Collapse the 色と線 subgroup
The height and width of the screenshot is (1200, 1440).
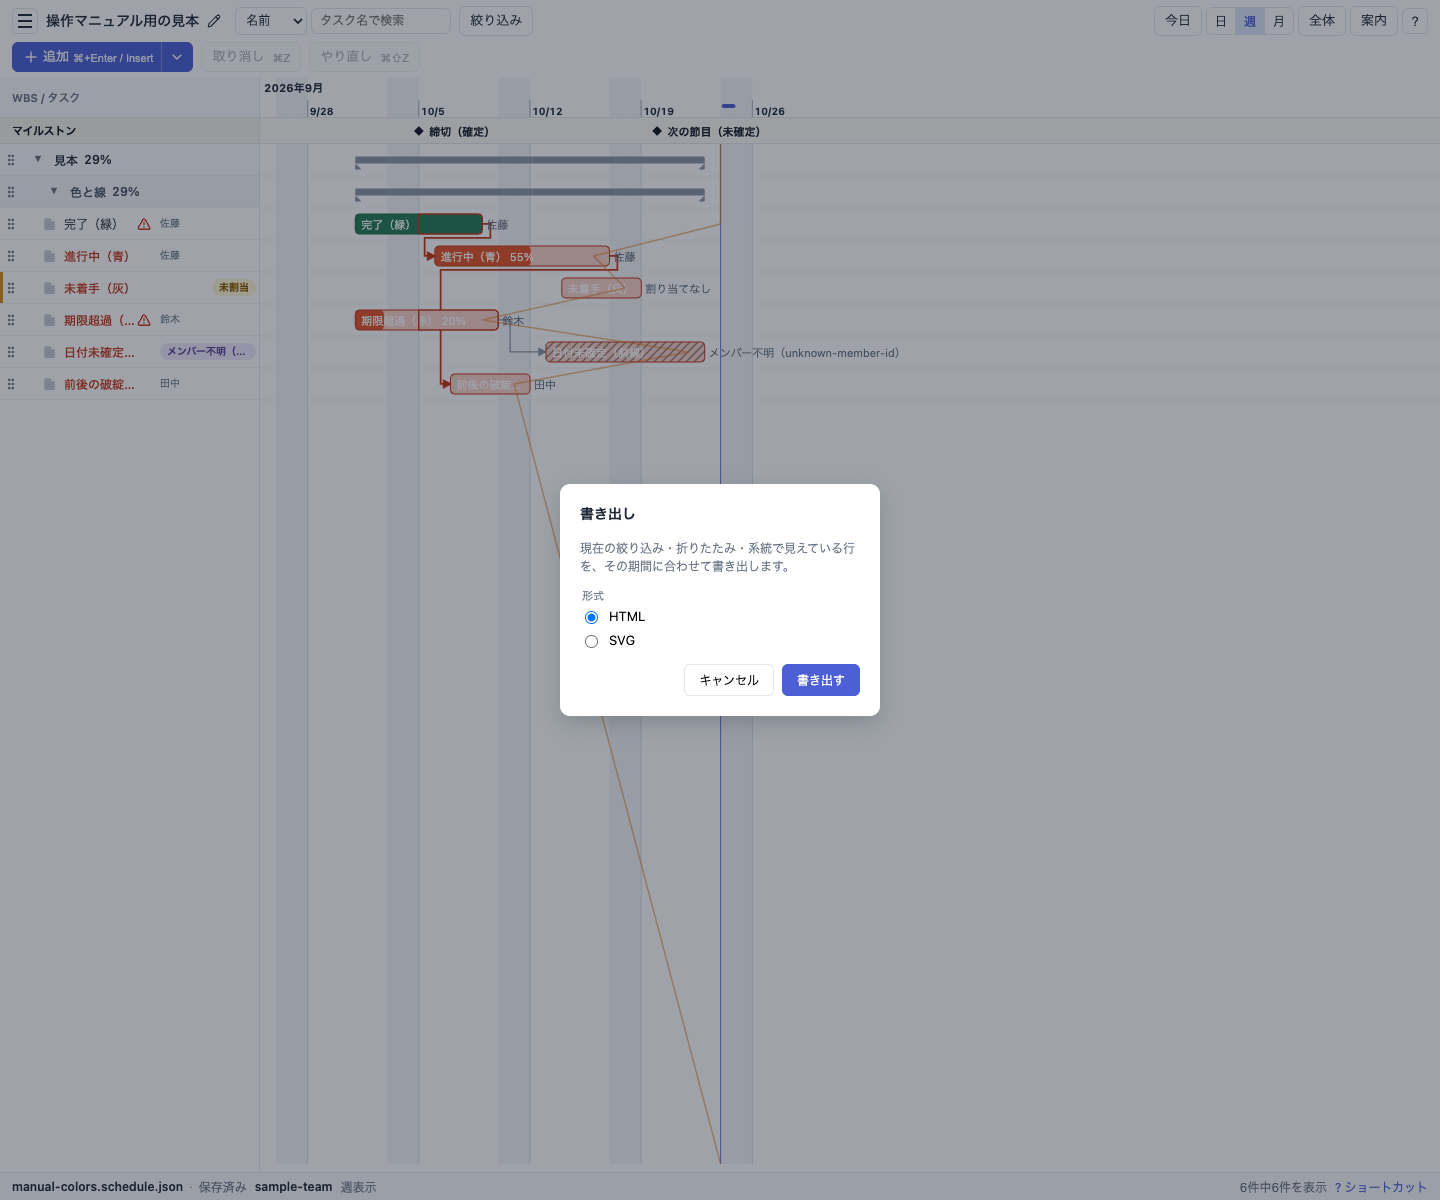pyautogui.click(x=54, y=191)
